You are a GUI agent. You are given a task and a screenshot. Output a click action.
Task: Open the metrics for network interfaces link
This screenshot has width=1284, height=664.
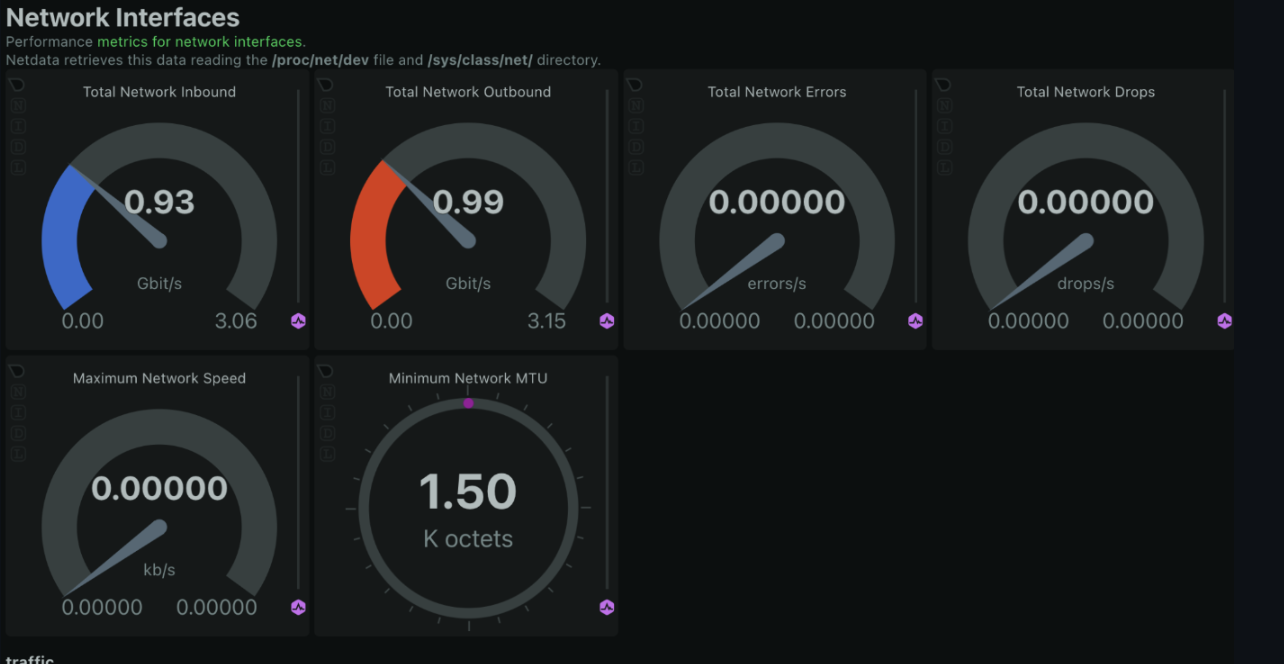[199, 41]
